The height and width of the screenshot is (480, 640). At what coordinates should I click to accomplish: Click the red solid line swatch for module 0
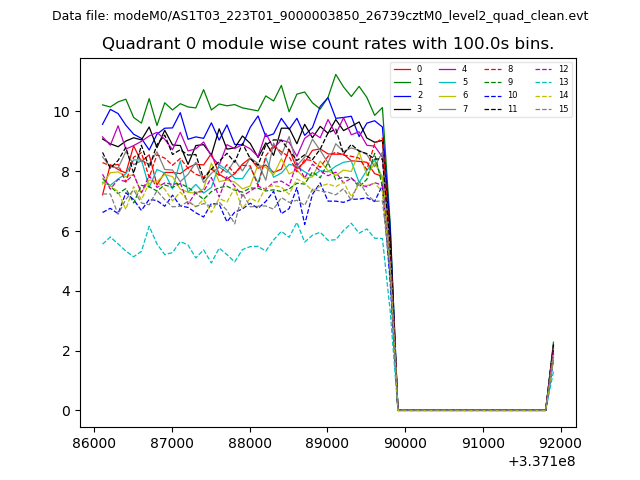(x=402, y=69)
